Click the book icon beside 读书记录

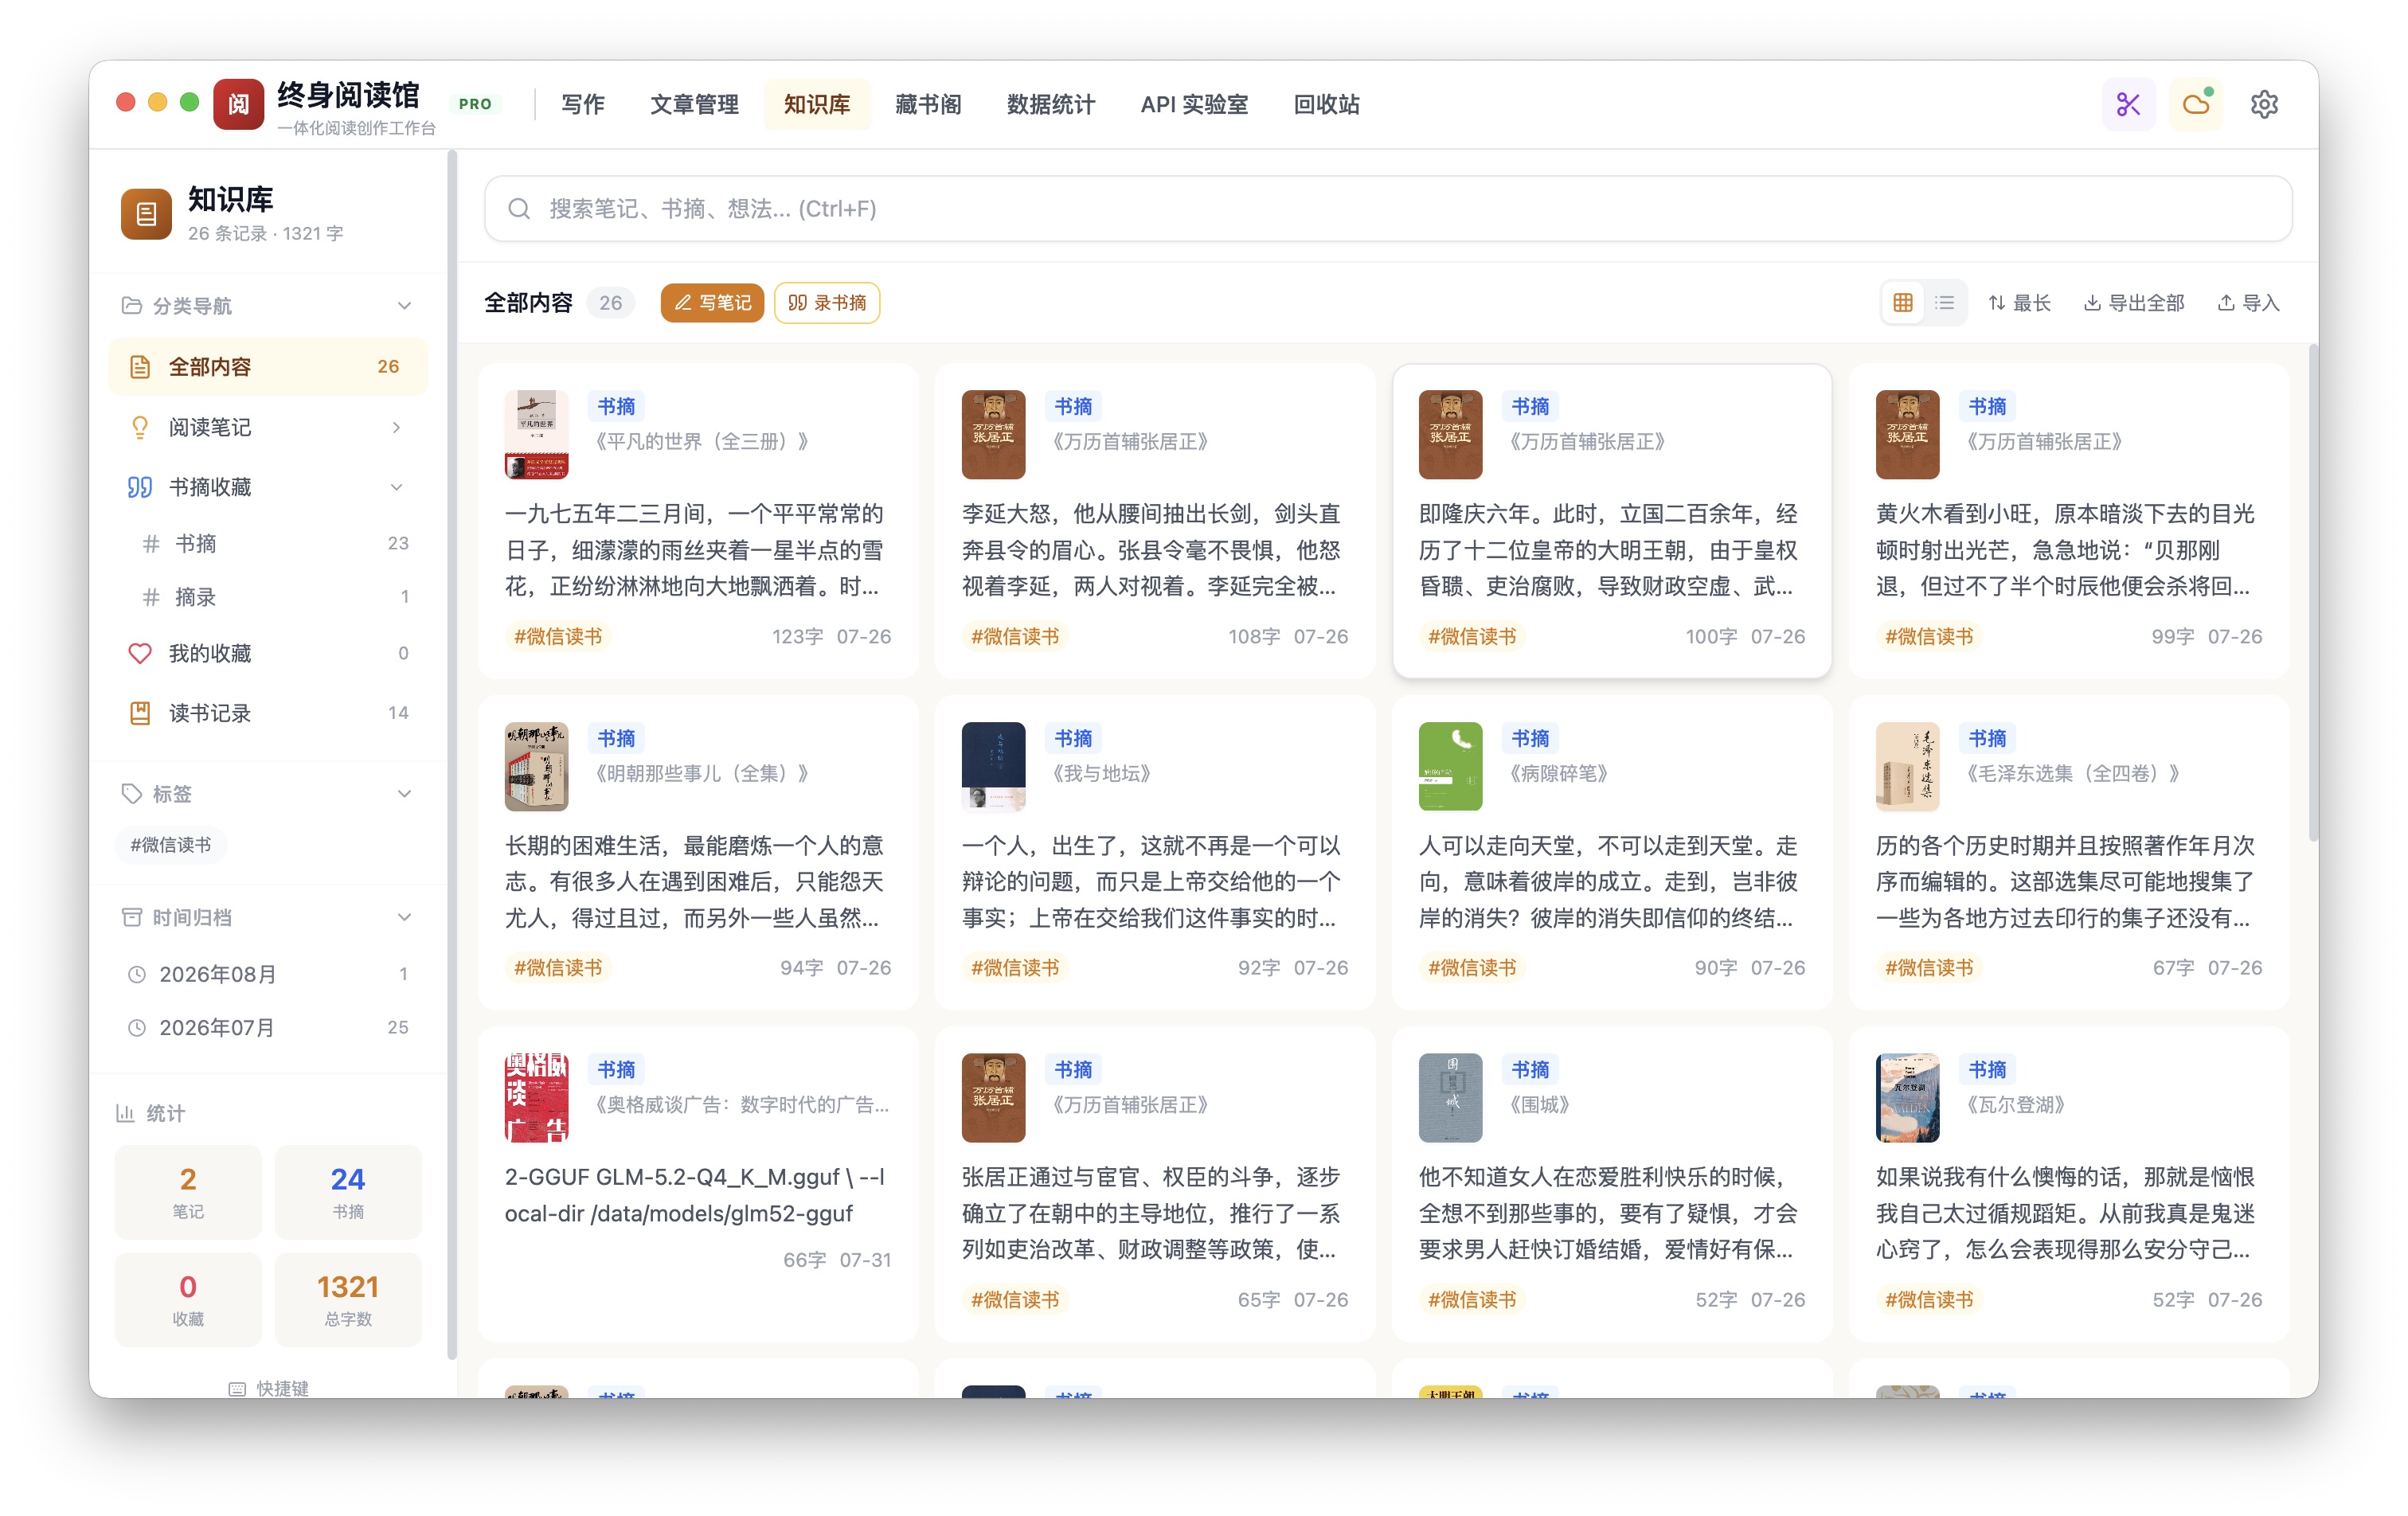point(140,713)
